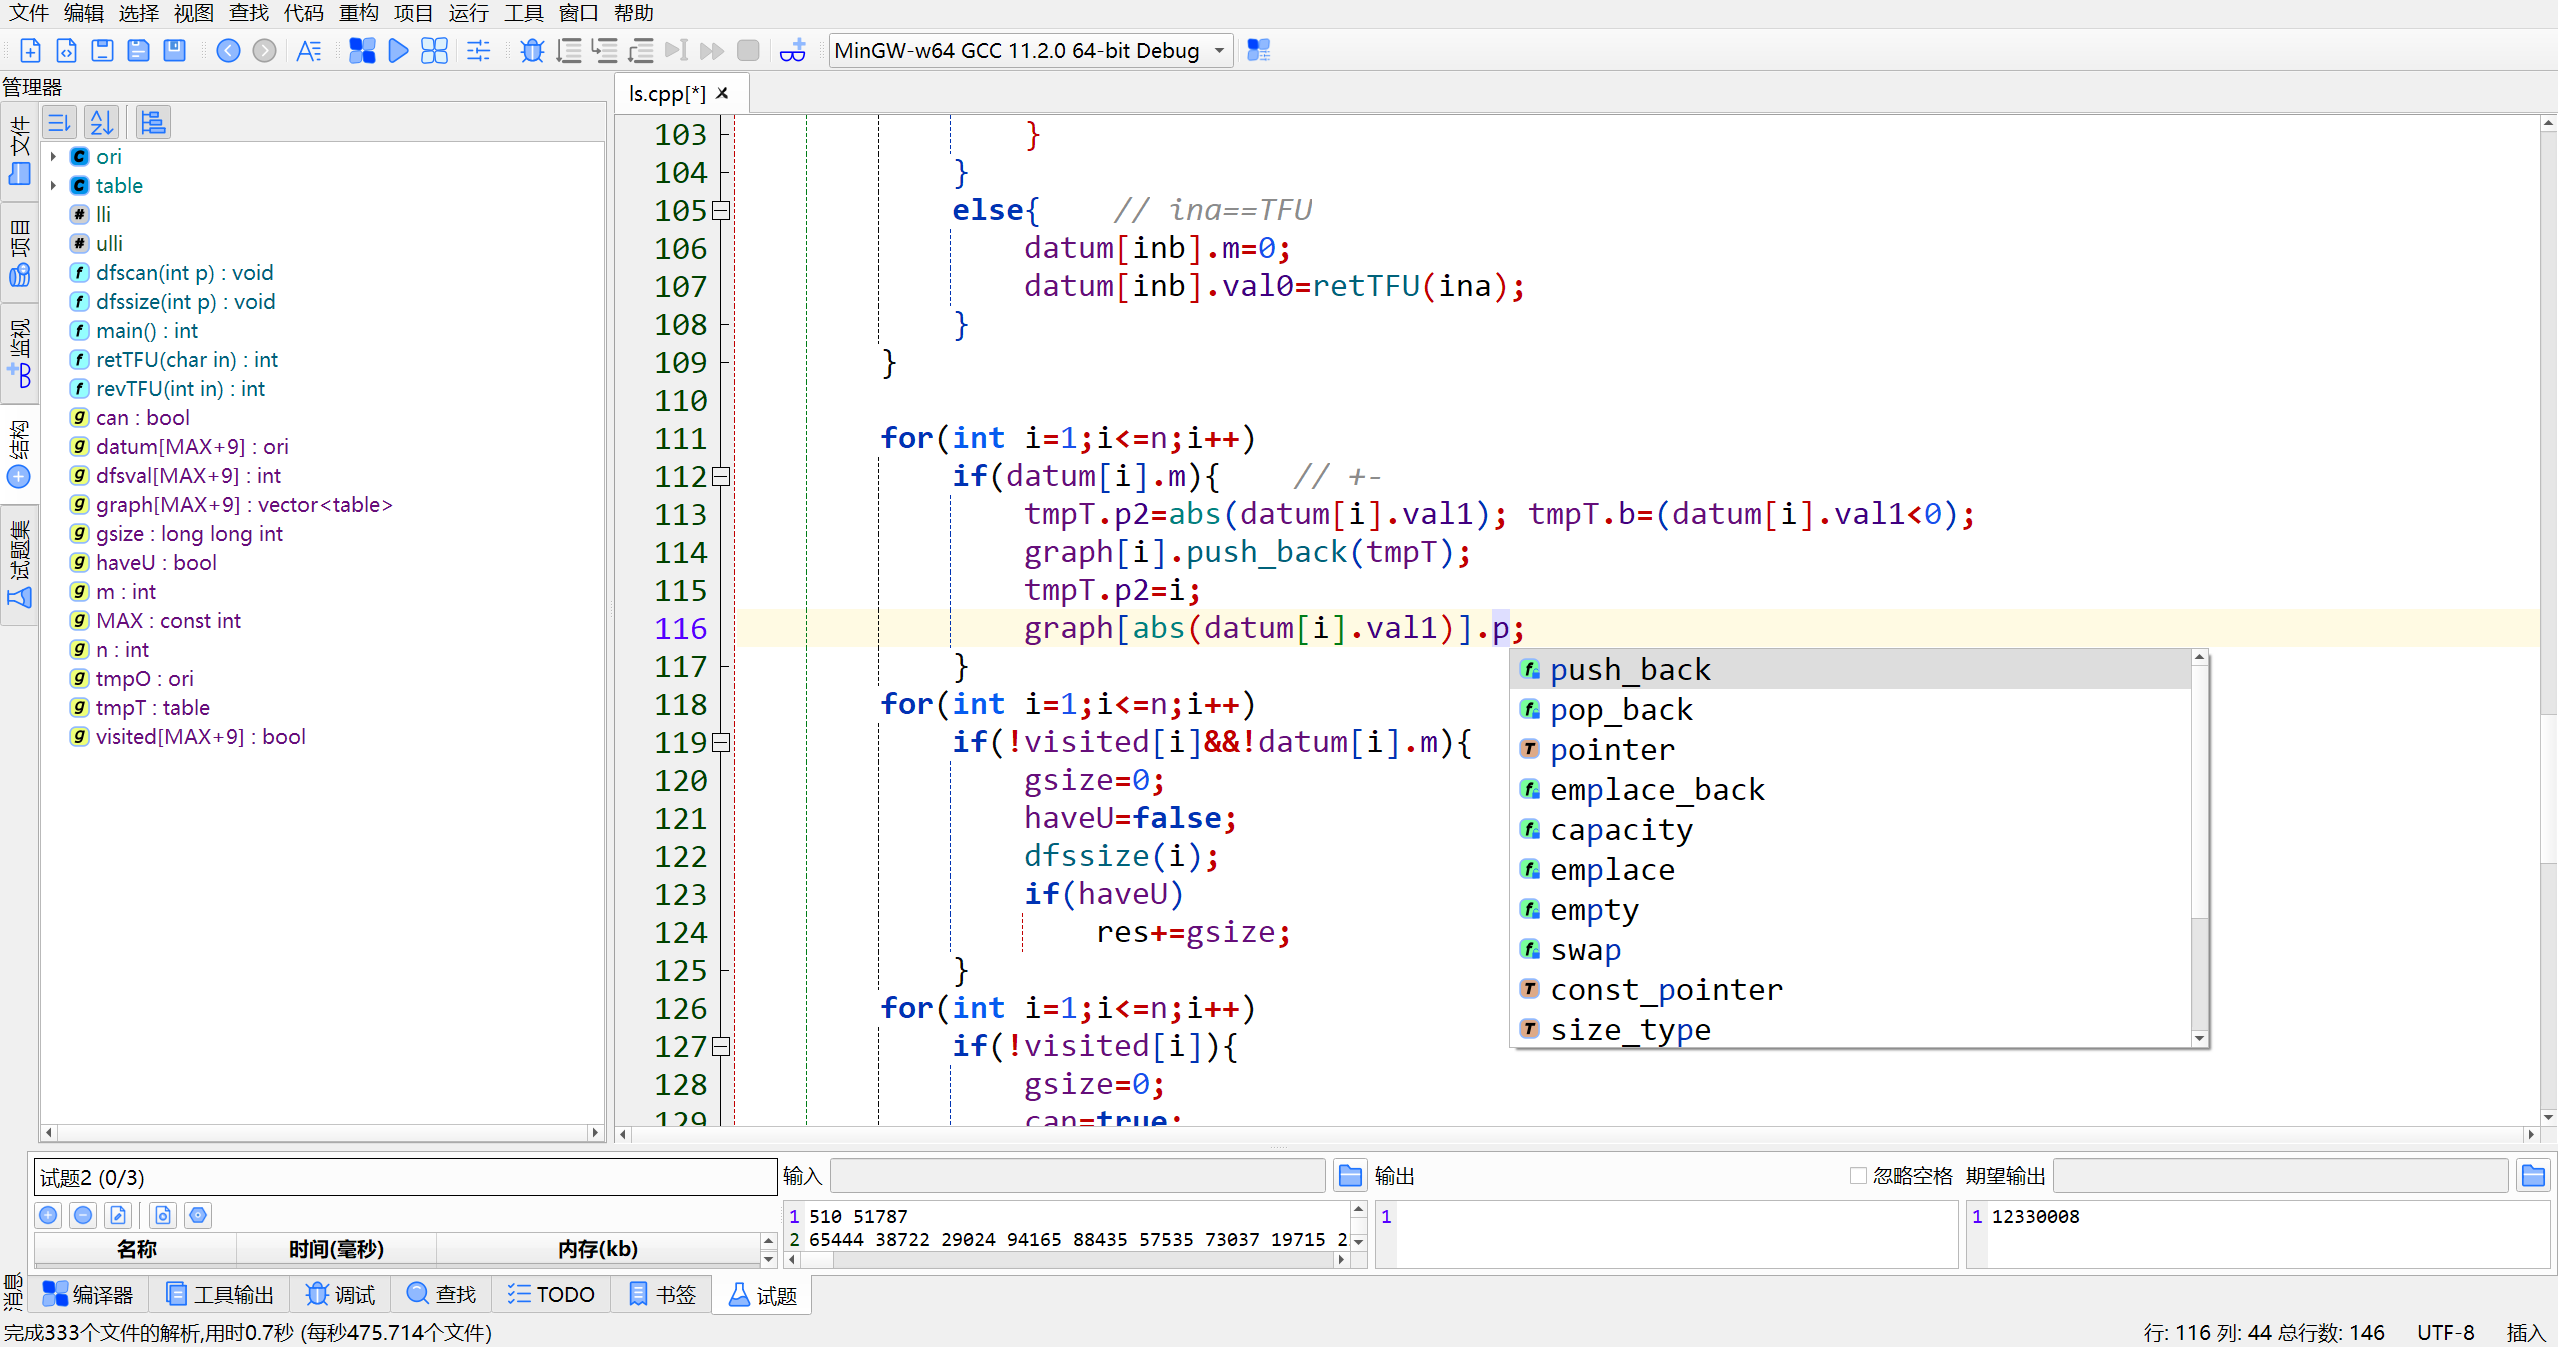This screenshot has width=2558, height=1347.
Task: Reformat code using the toolbar icon
Action: pos(309,50)
